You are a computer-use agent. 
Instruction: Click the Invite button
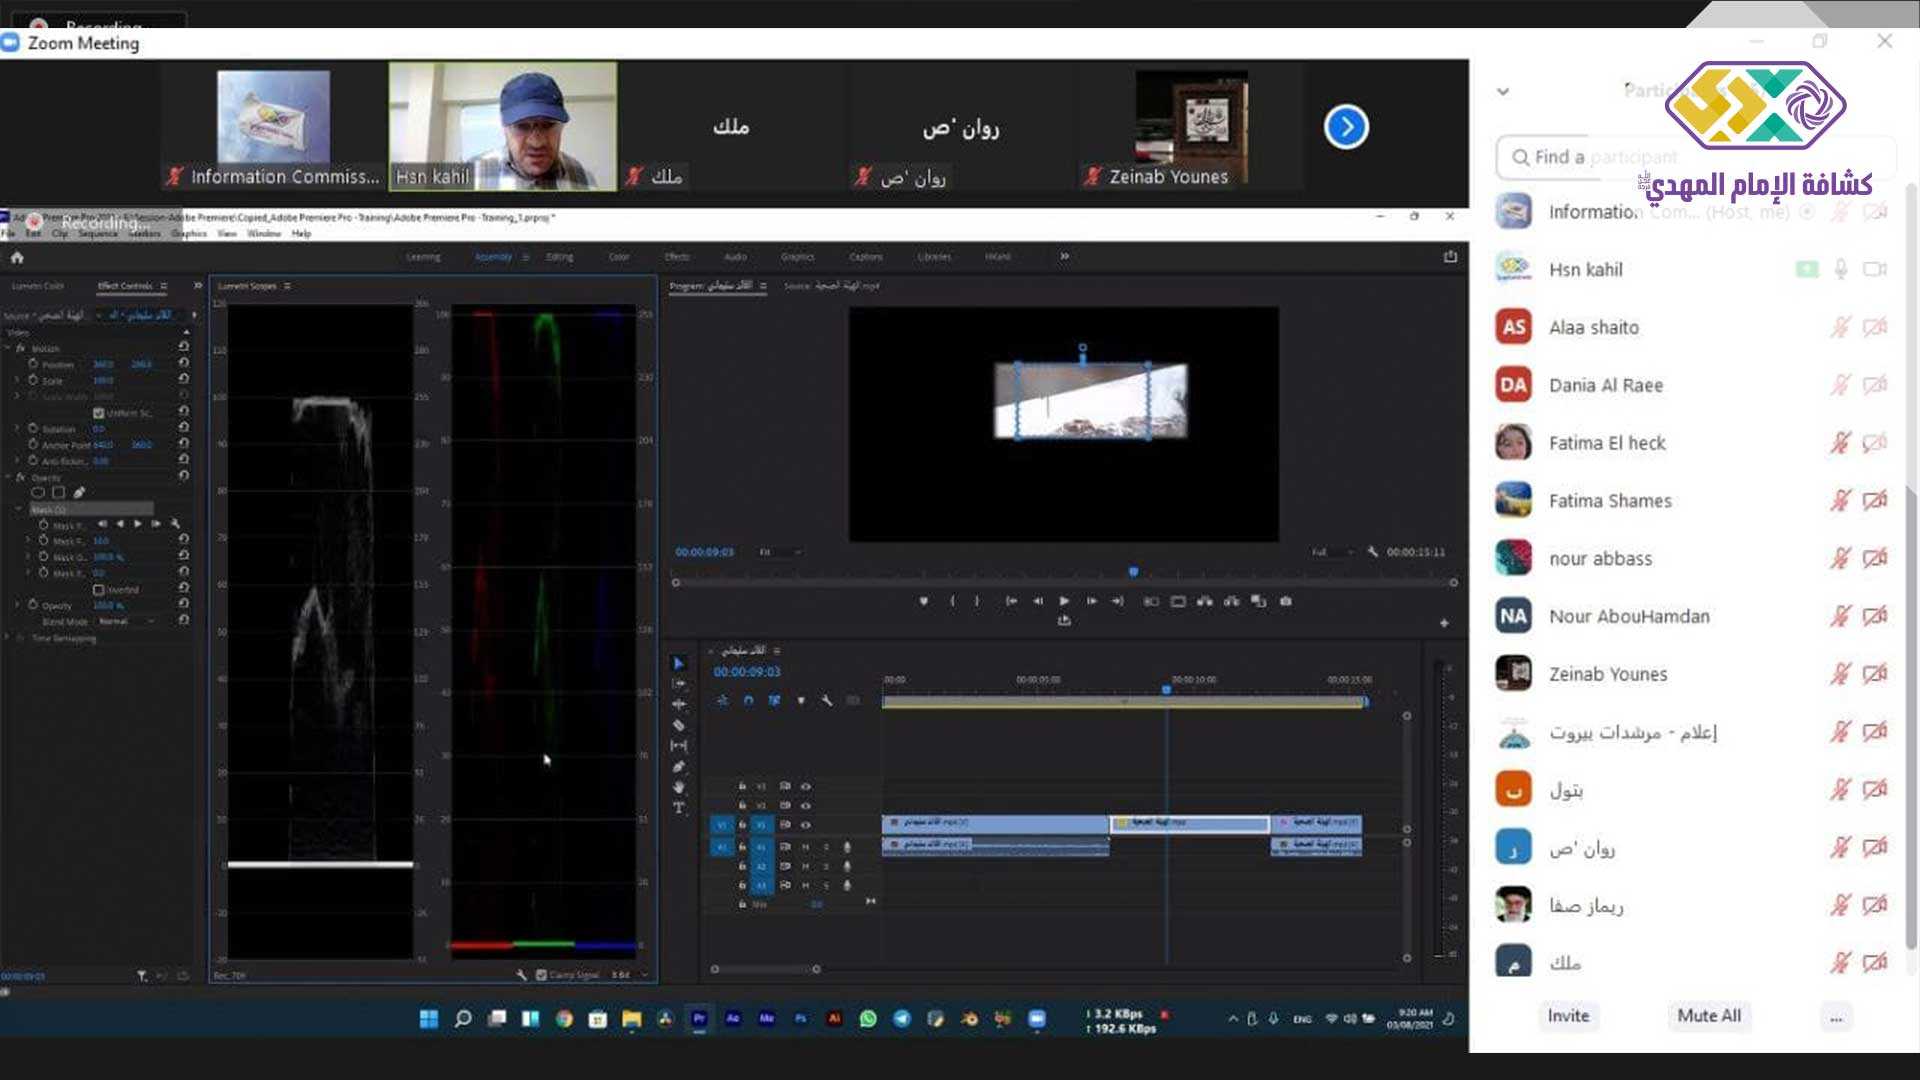1568,1016
